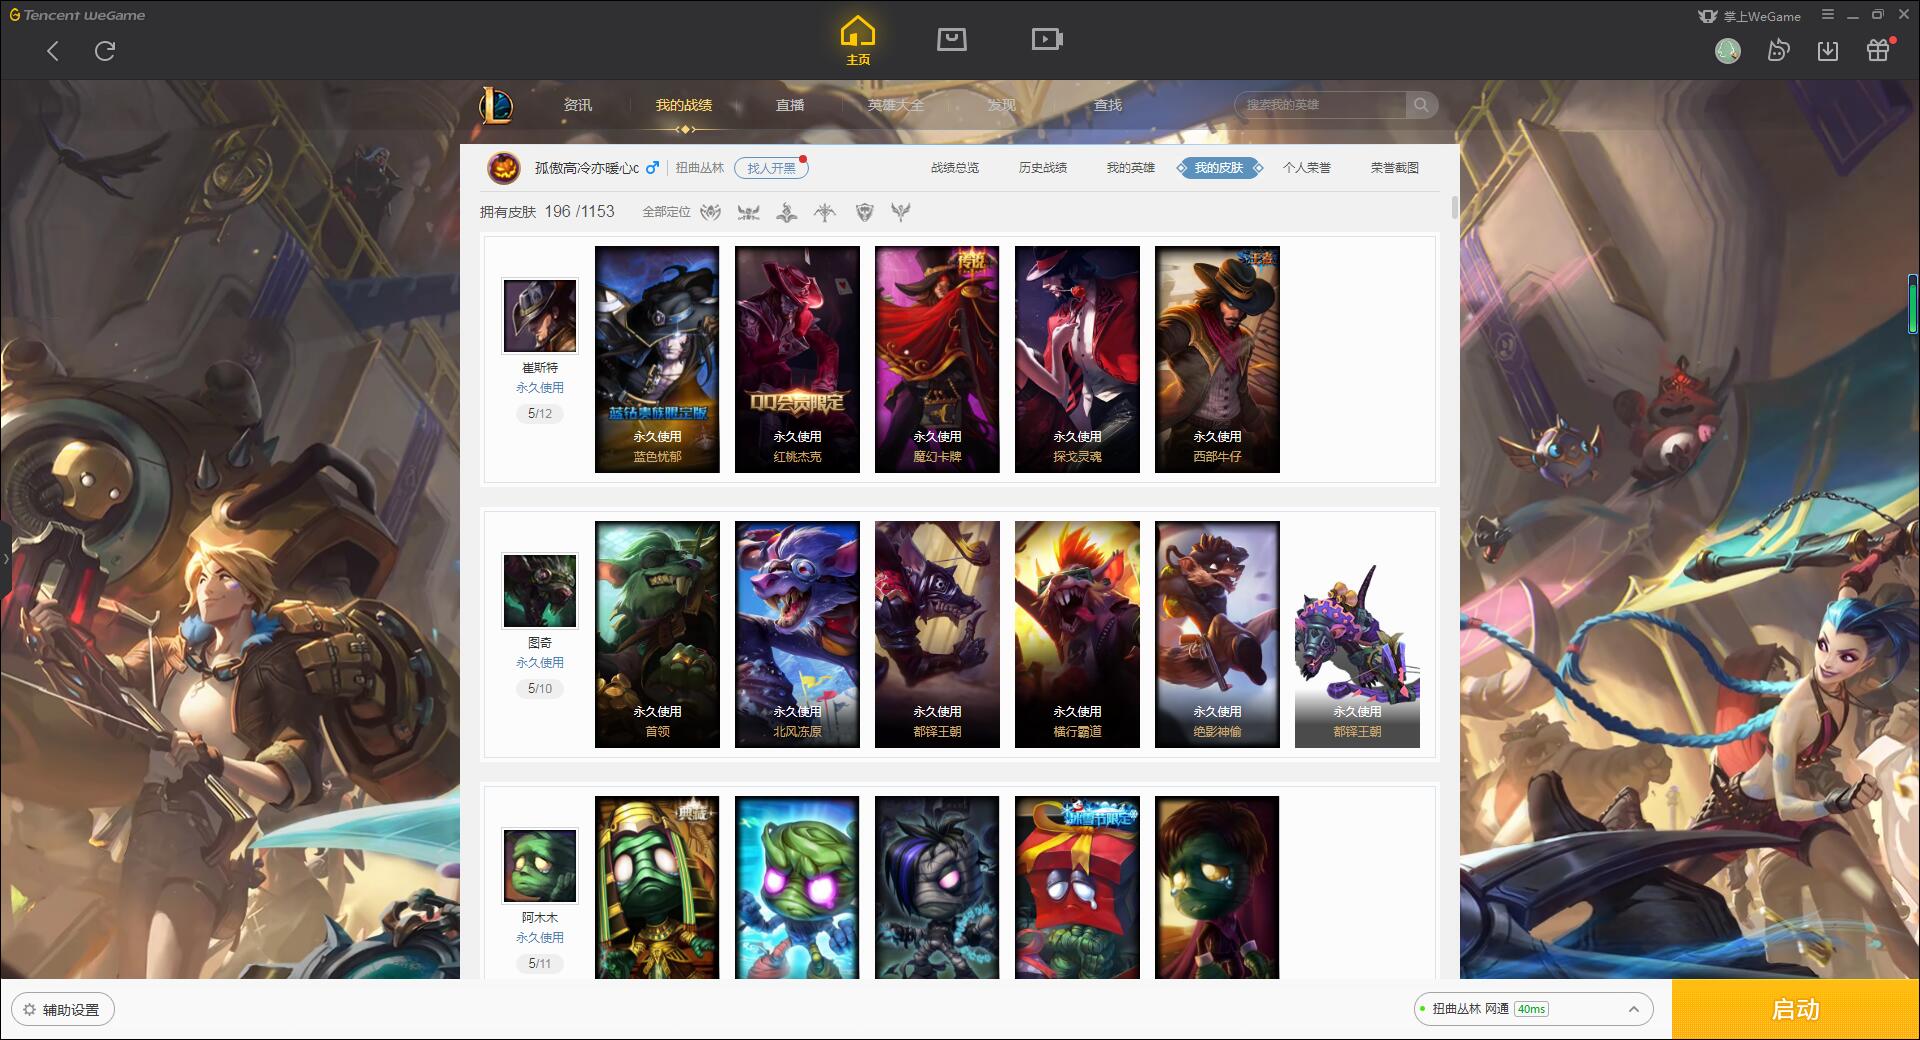Open the 西部牛仔 skin thumbnail

tap(1217, 359)
